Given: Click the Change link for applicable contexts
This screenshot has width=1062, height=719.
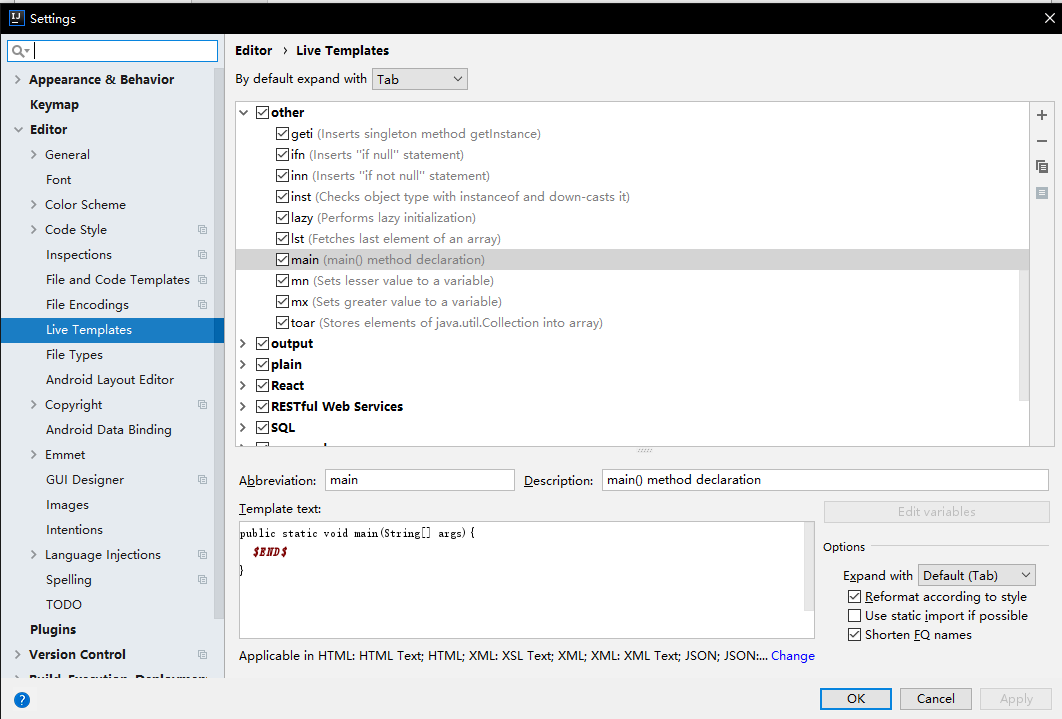Looking at the screenshot, I should [x=792, y=655].
